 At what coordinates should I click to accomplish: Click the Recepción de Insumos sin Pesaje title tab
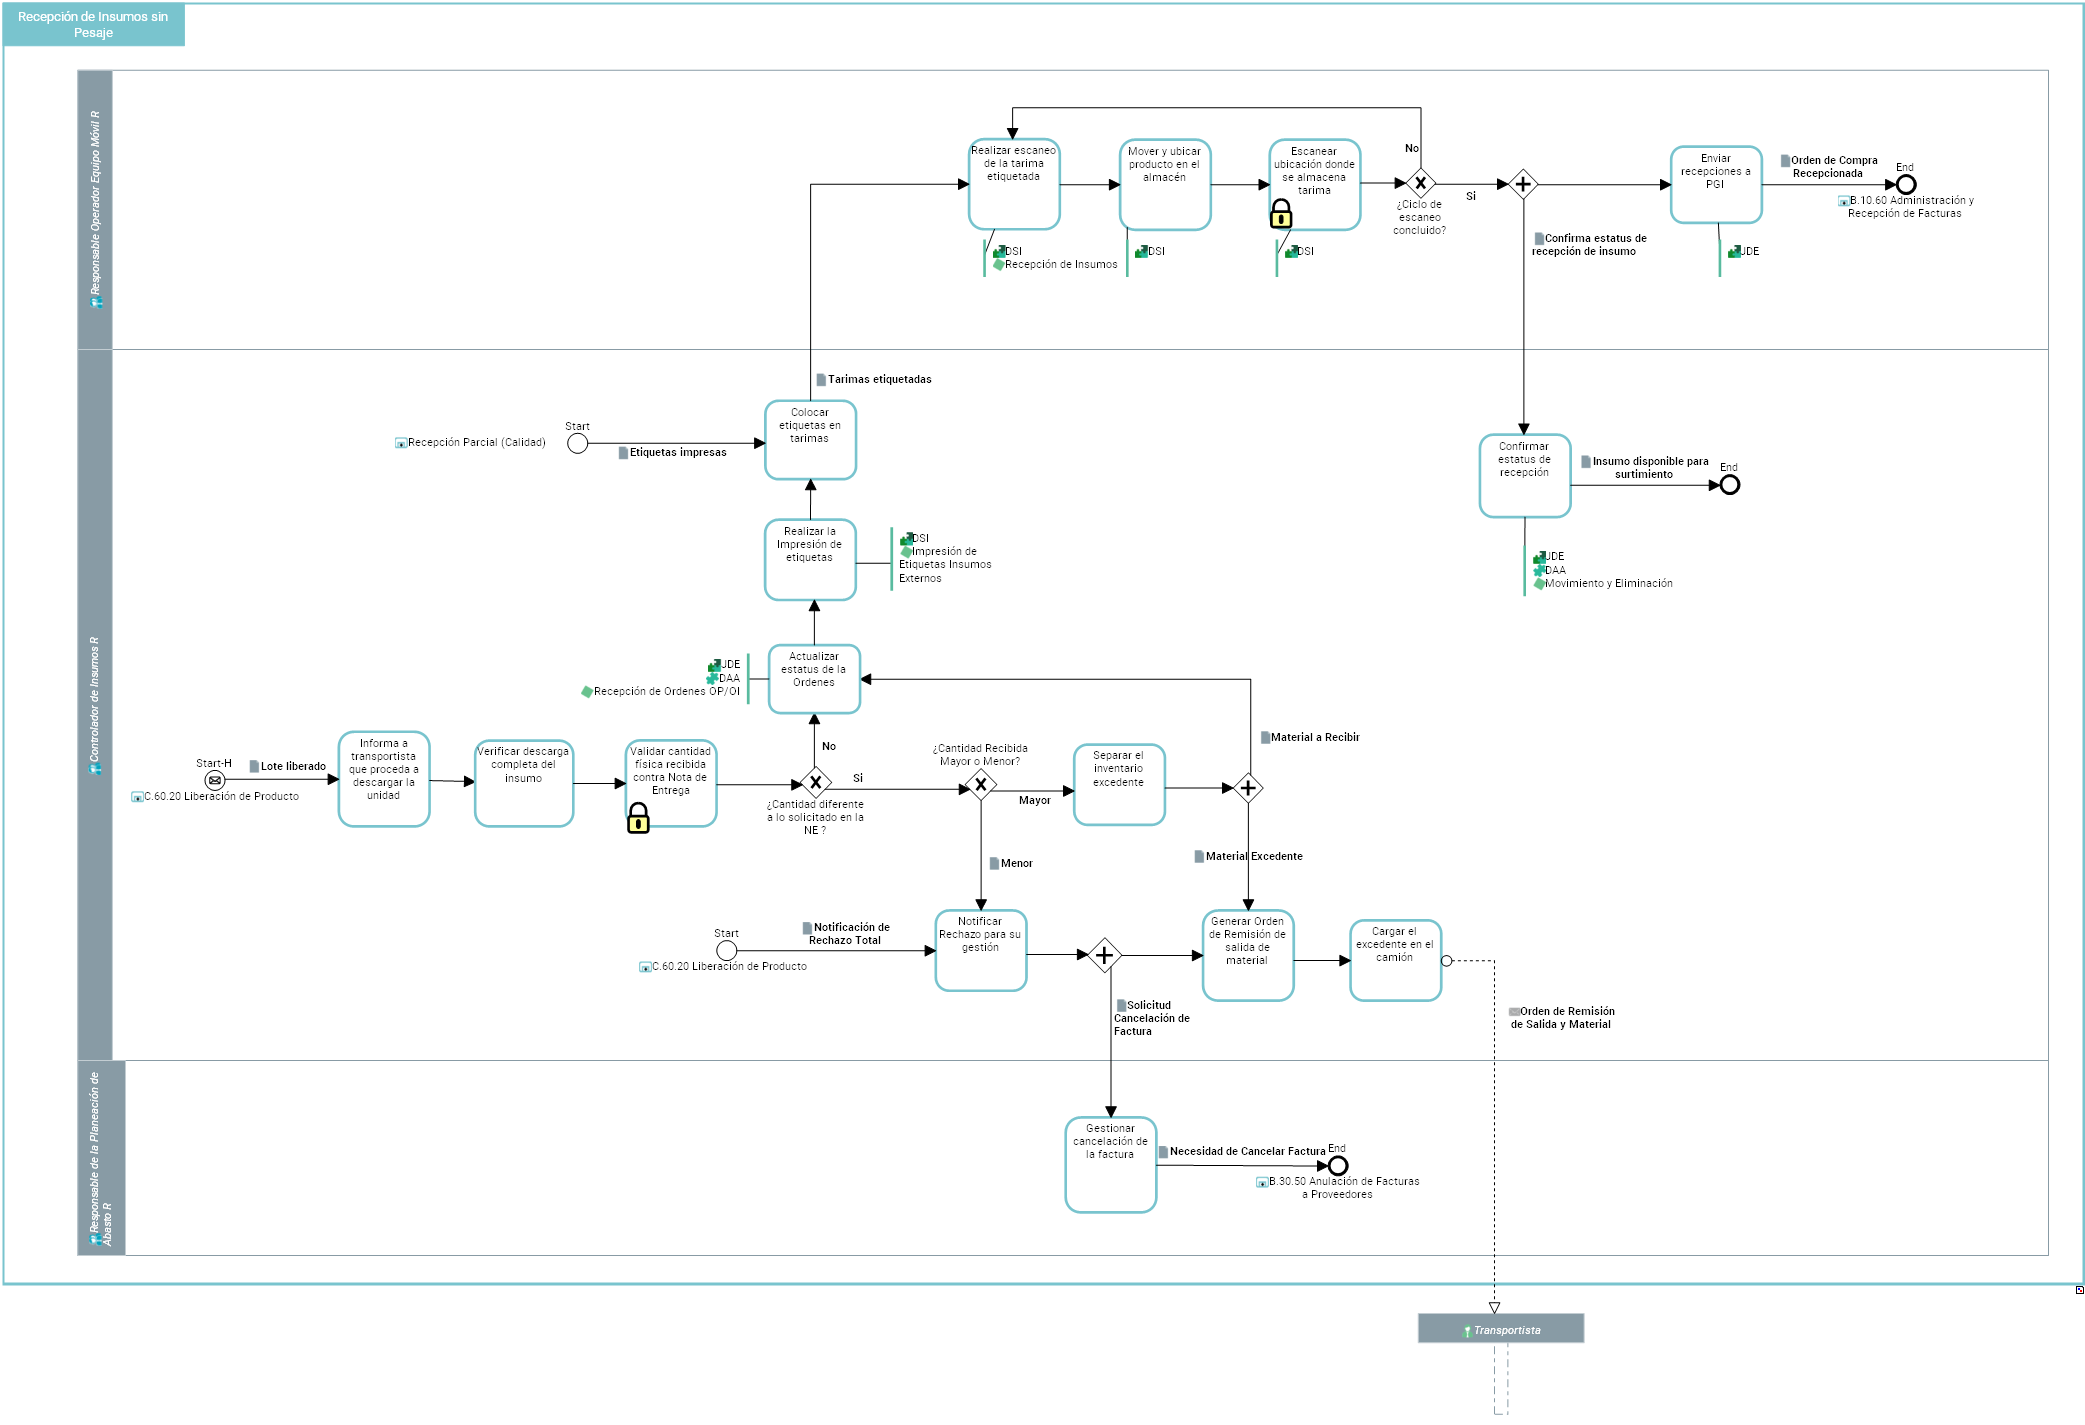(x=94, y=25)
